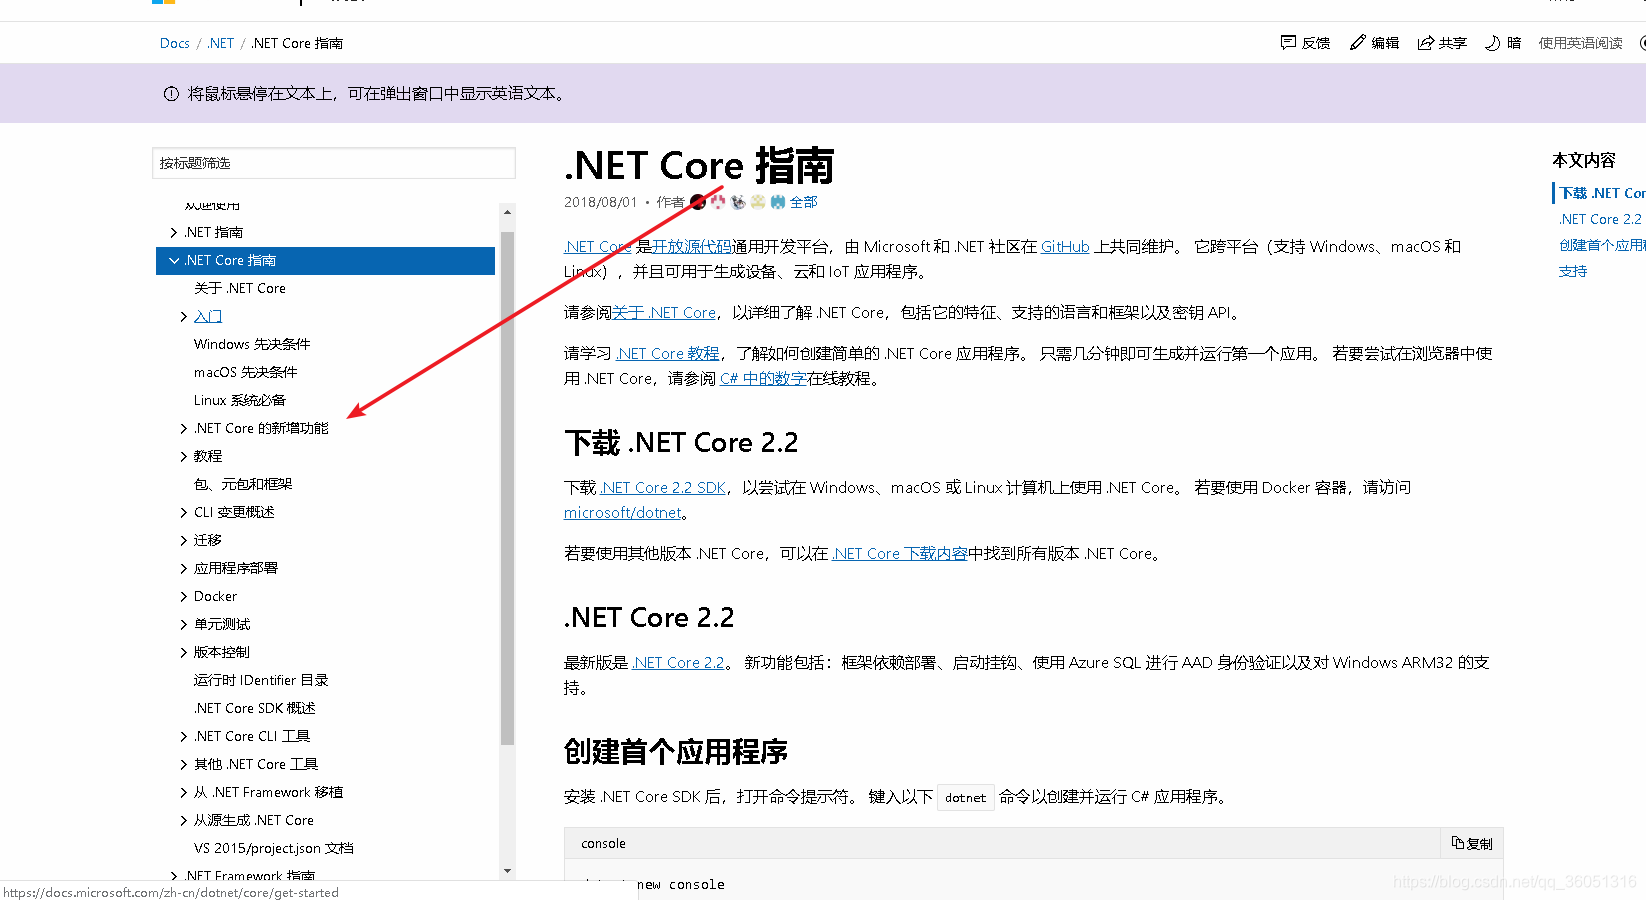This screenshot has height=900, width=1646.
Task: Expand the .NET 指南 tree node
Action: (x=174, y=232)
